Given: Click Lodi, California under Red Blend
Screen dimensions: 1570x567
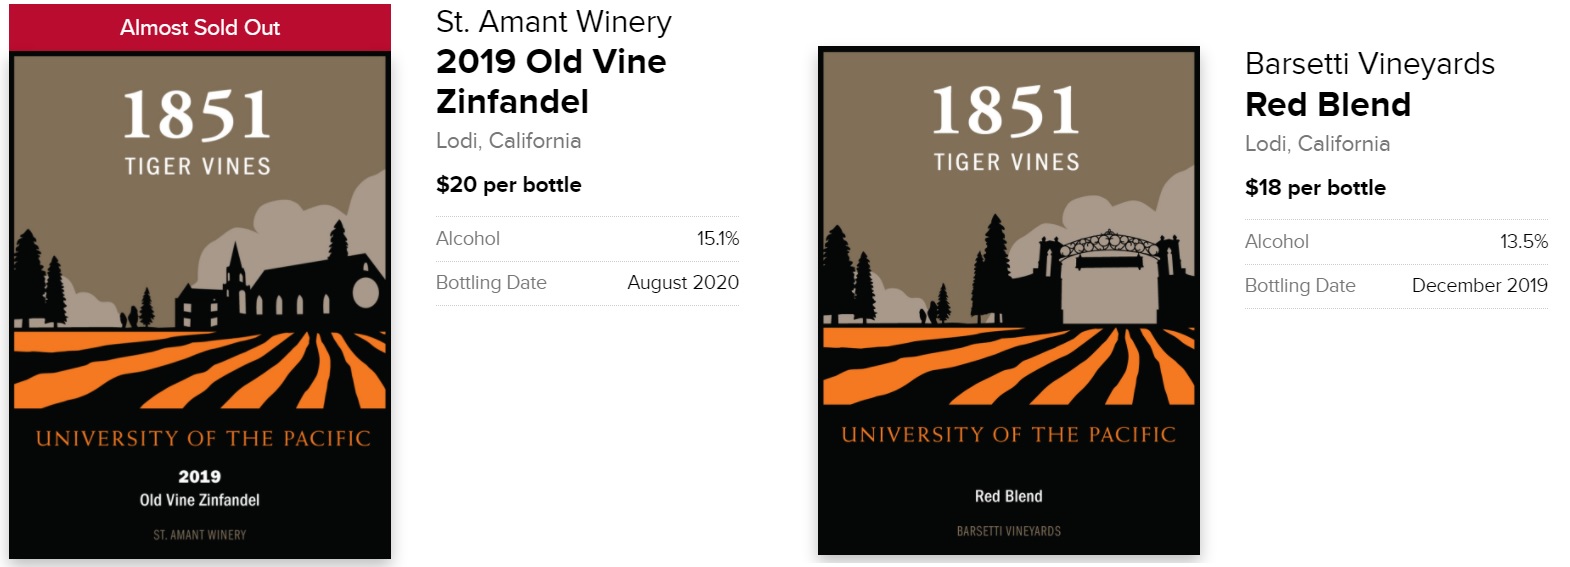Looking at the screenshot, I should tap(1316, 144).
